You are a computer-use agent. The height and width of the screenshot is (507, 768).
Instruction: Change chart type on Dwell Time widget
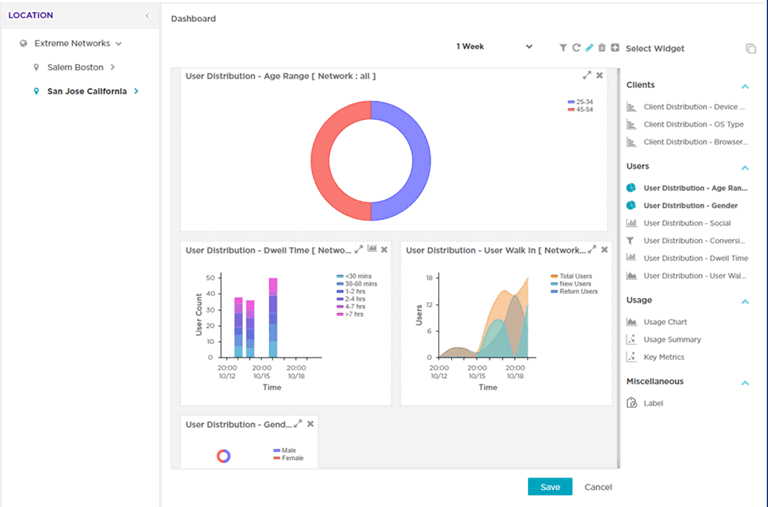372,249
